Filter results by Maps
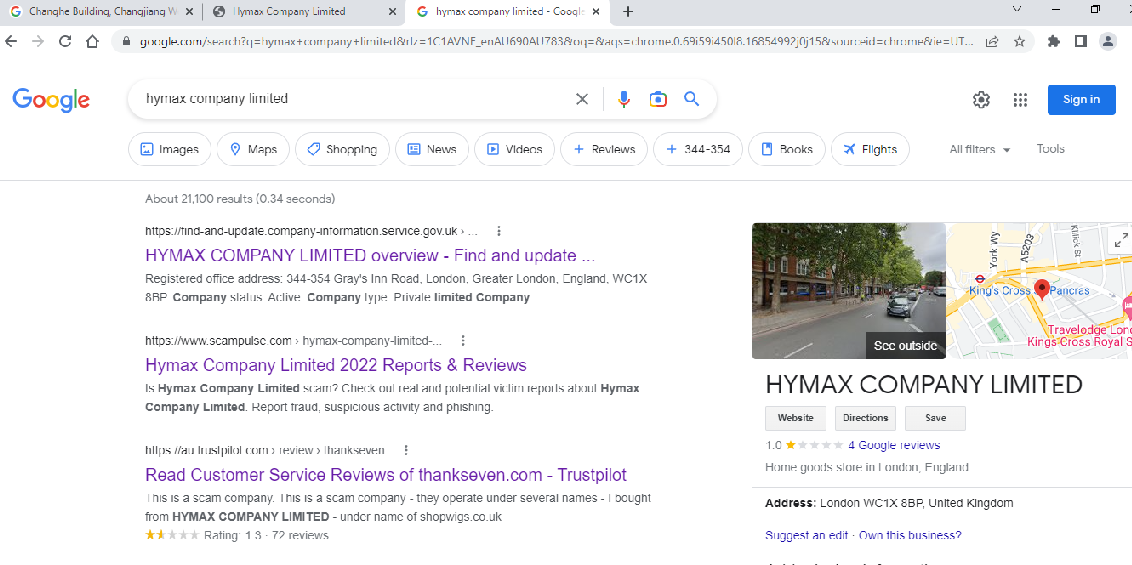Viewport: 1132px width, 565px height. pos(253,149)
